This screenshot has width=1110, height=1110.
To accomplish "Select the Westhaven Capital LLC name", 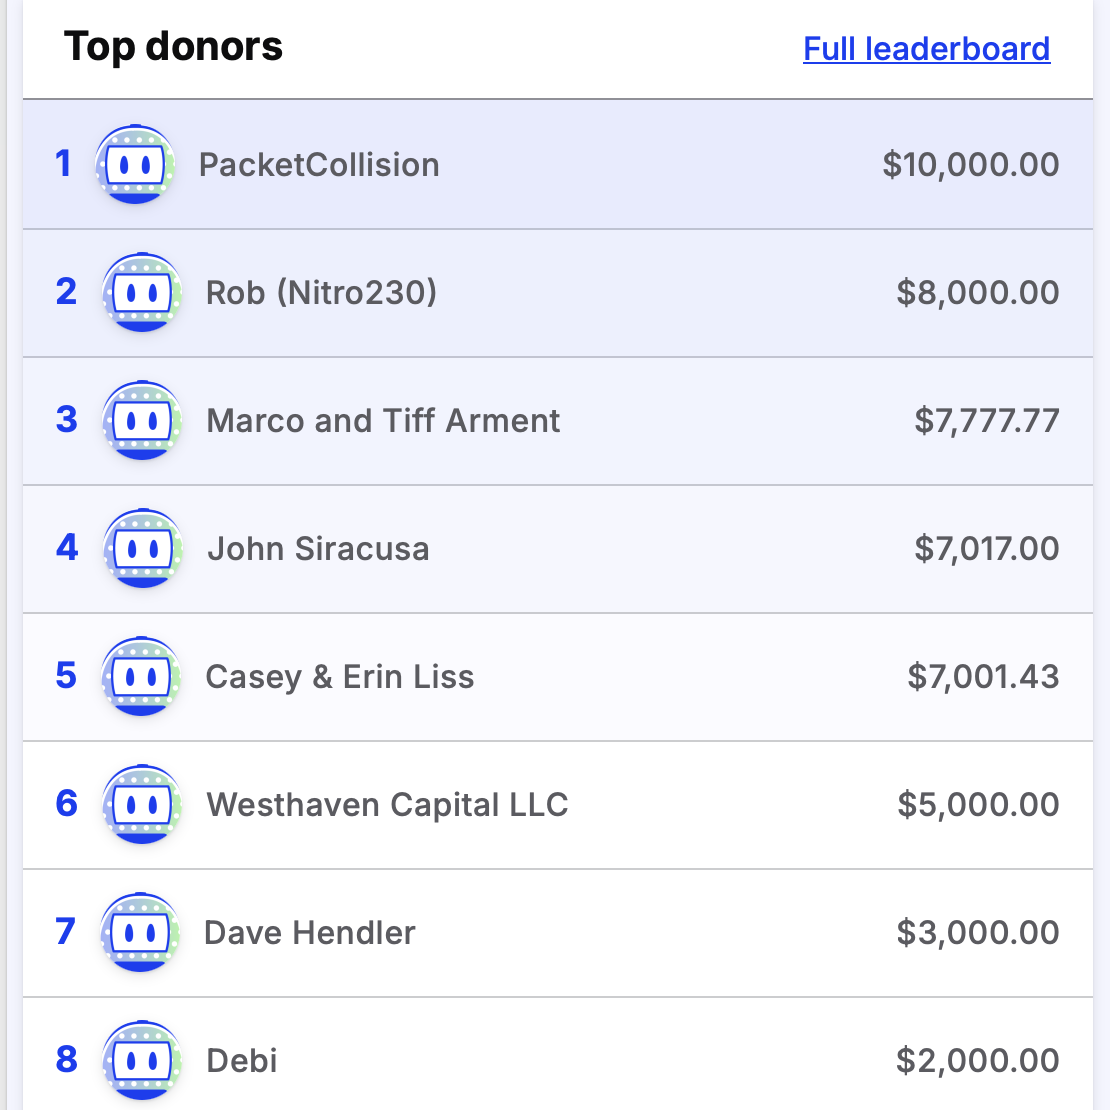I will click(387, 805).
